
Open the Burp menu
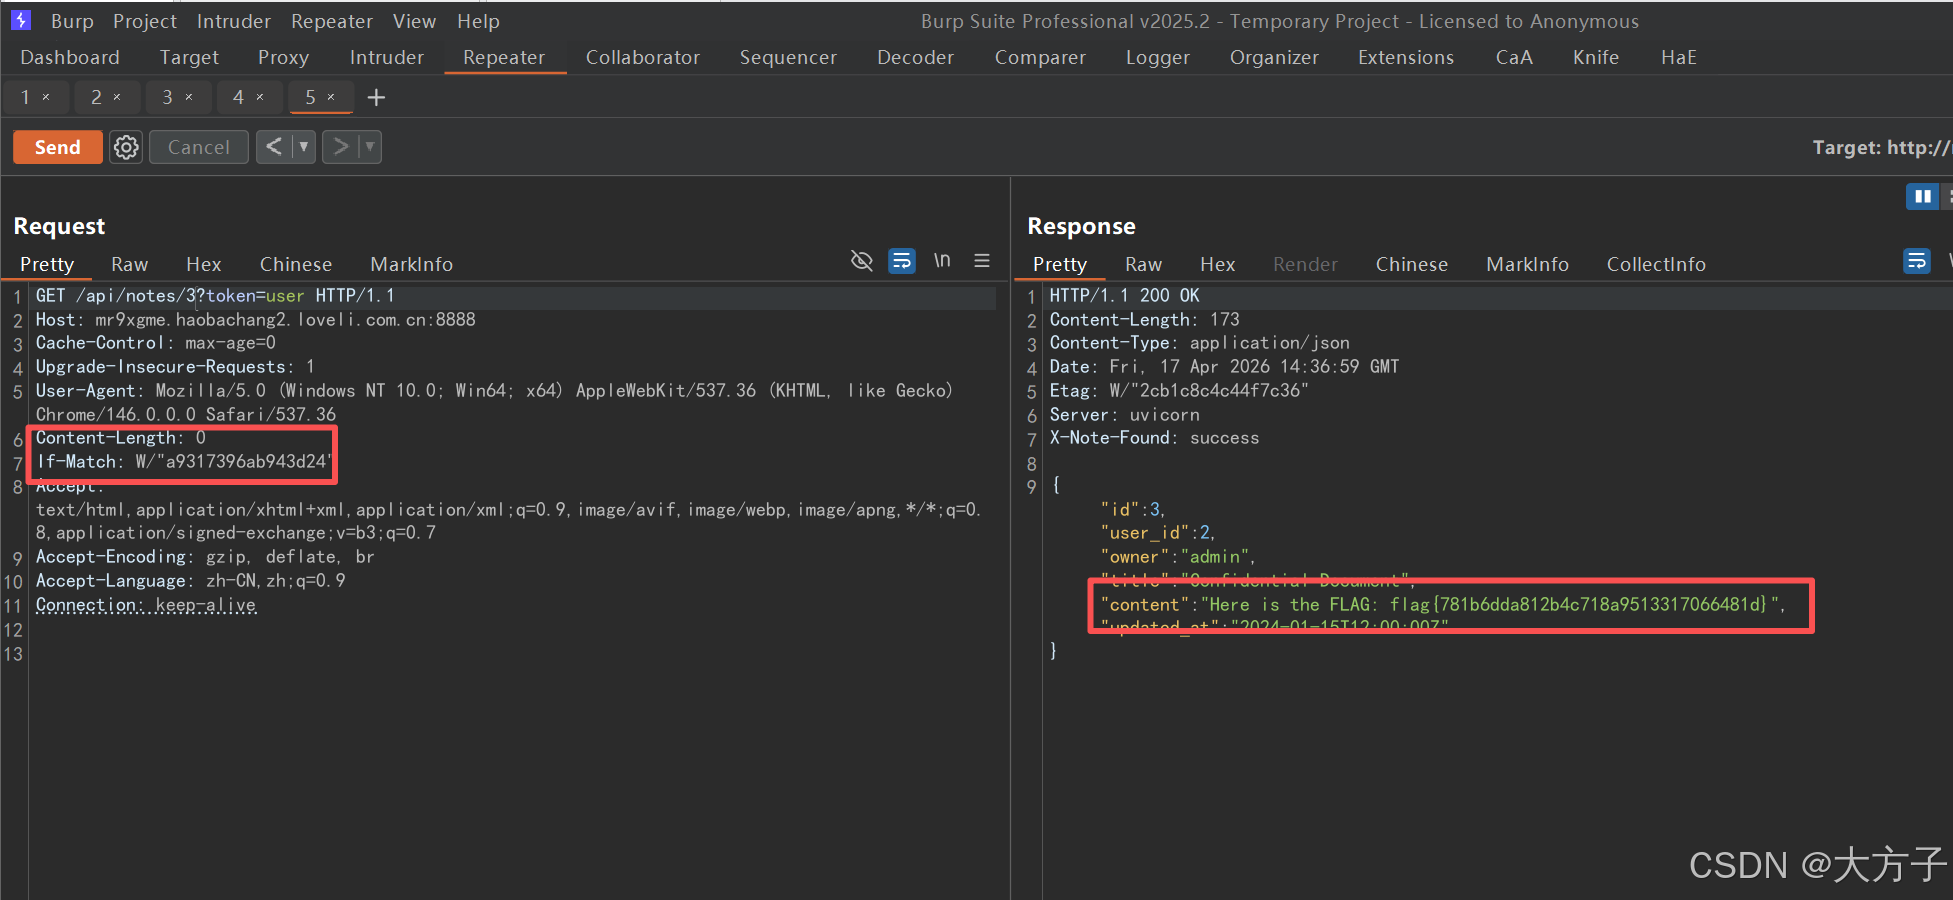point(72,21)
